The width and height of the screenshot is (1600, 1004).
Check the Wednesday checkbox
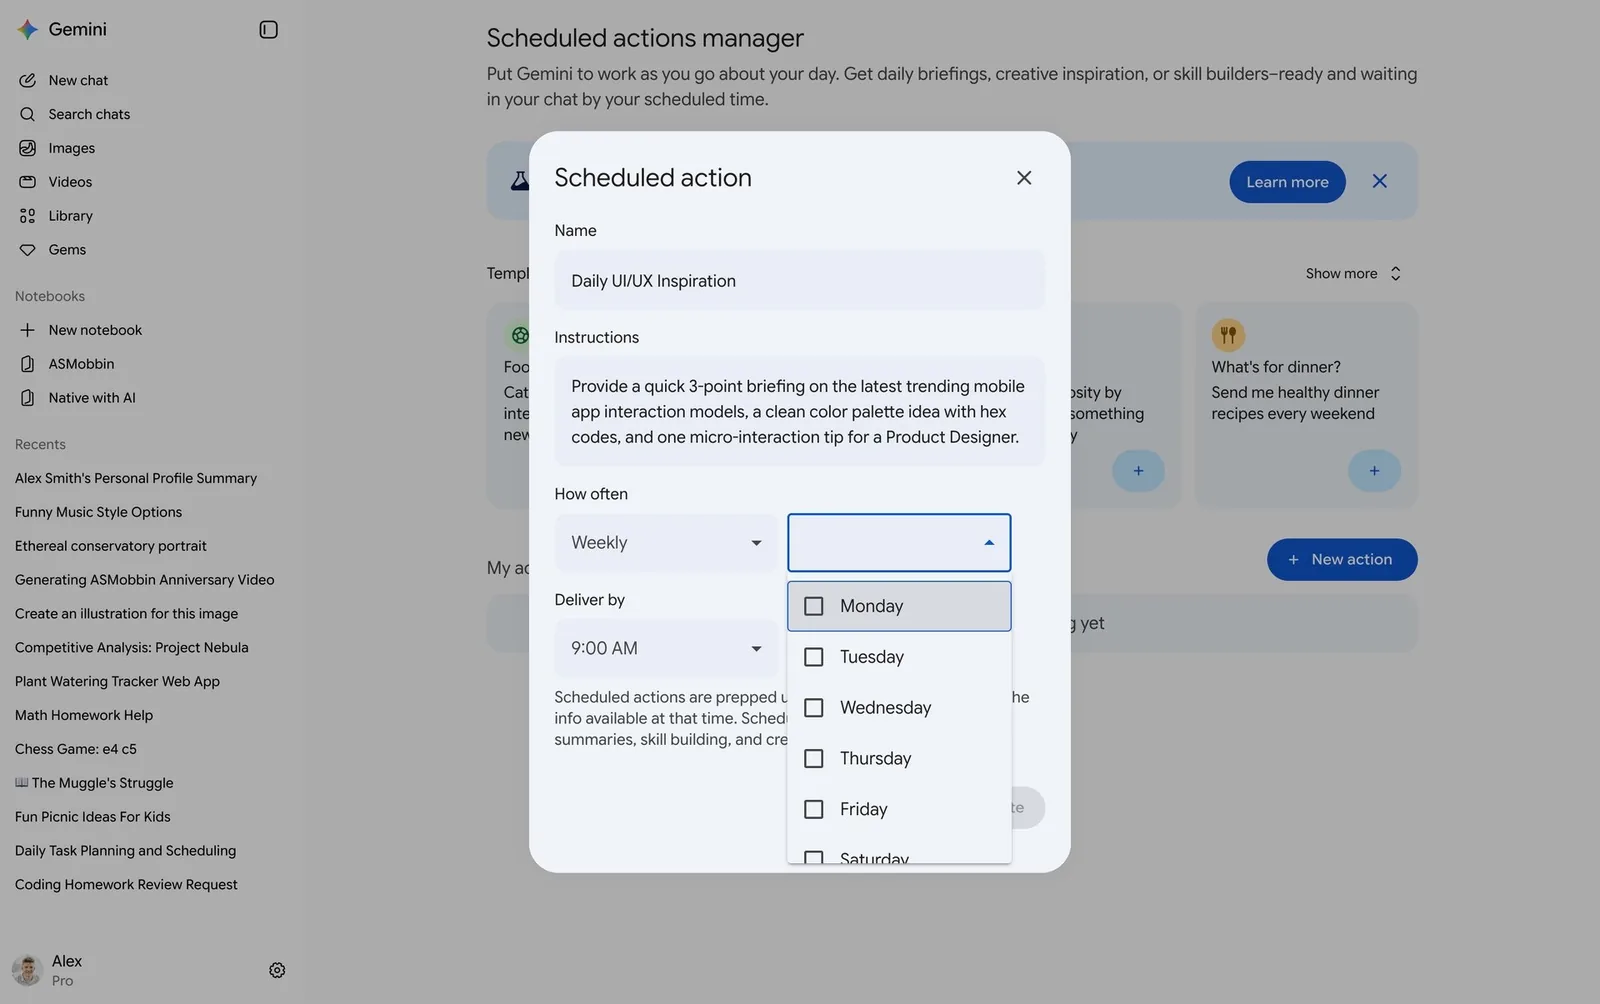(x=814, y=708)
